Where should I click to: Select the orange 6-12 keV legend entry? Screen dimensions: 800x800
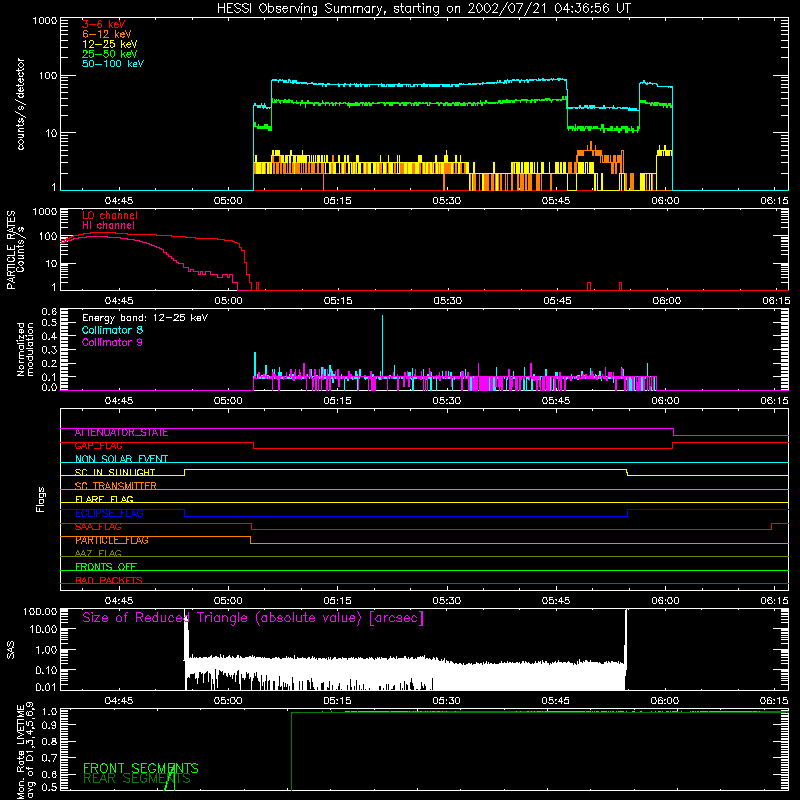(x=107, y=34)
